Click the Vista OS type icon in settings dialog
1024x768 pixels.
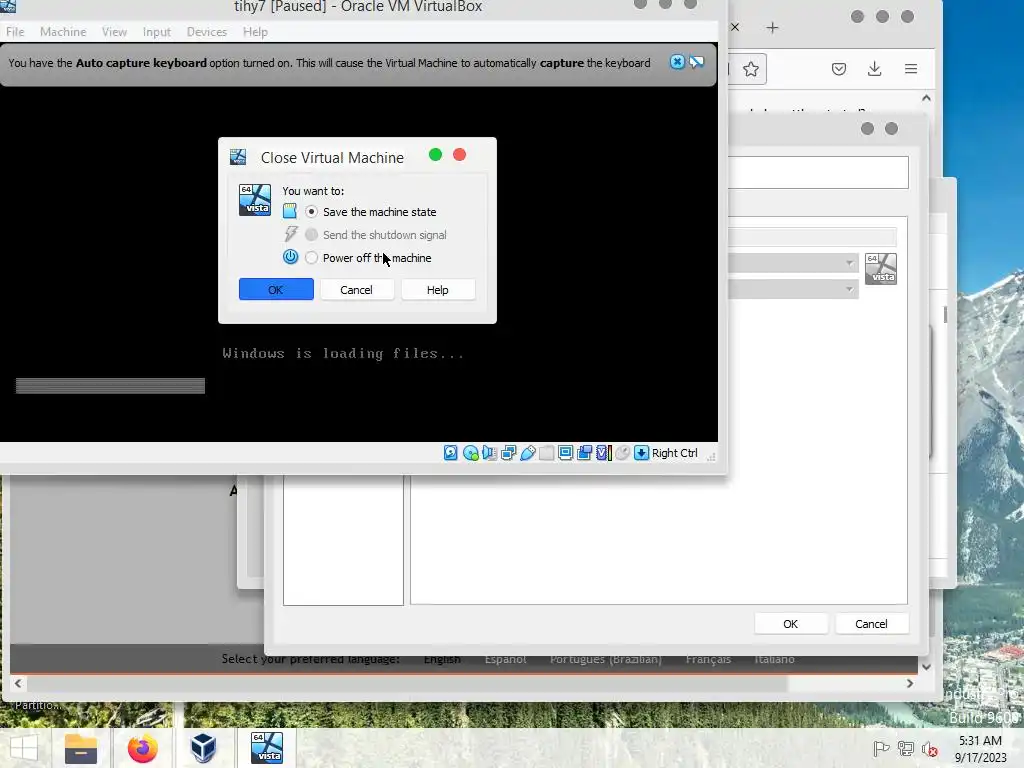880,268
